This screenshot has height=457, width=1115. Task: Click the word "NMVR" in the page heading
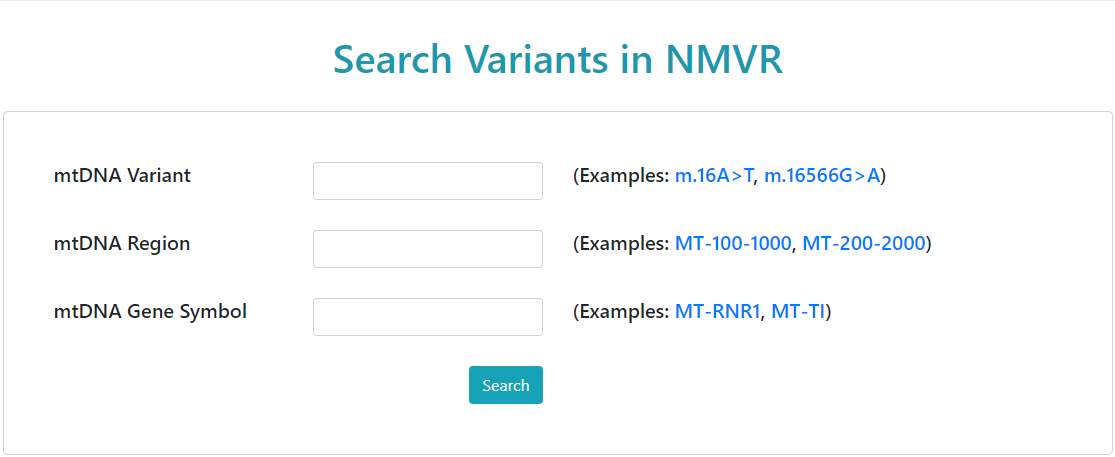point(724,60)
